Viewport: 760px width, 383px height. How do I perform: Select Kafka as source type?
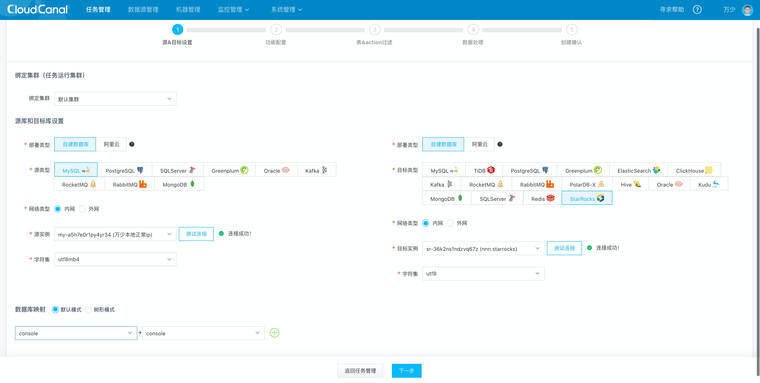tap(317, 170)
